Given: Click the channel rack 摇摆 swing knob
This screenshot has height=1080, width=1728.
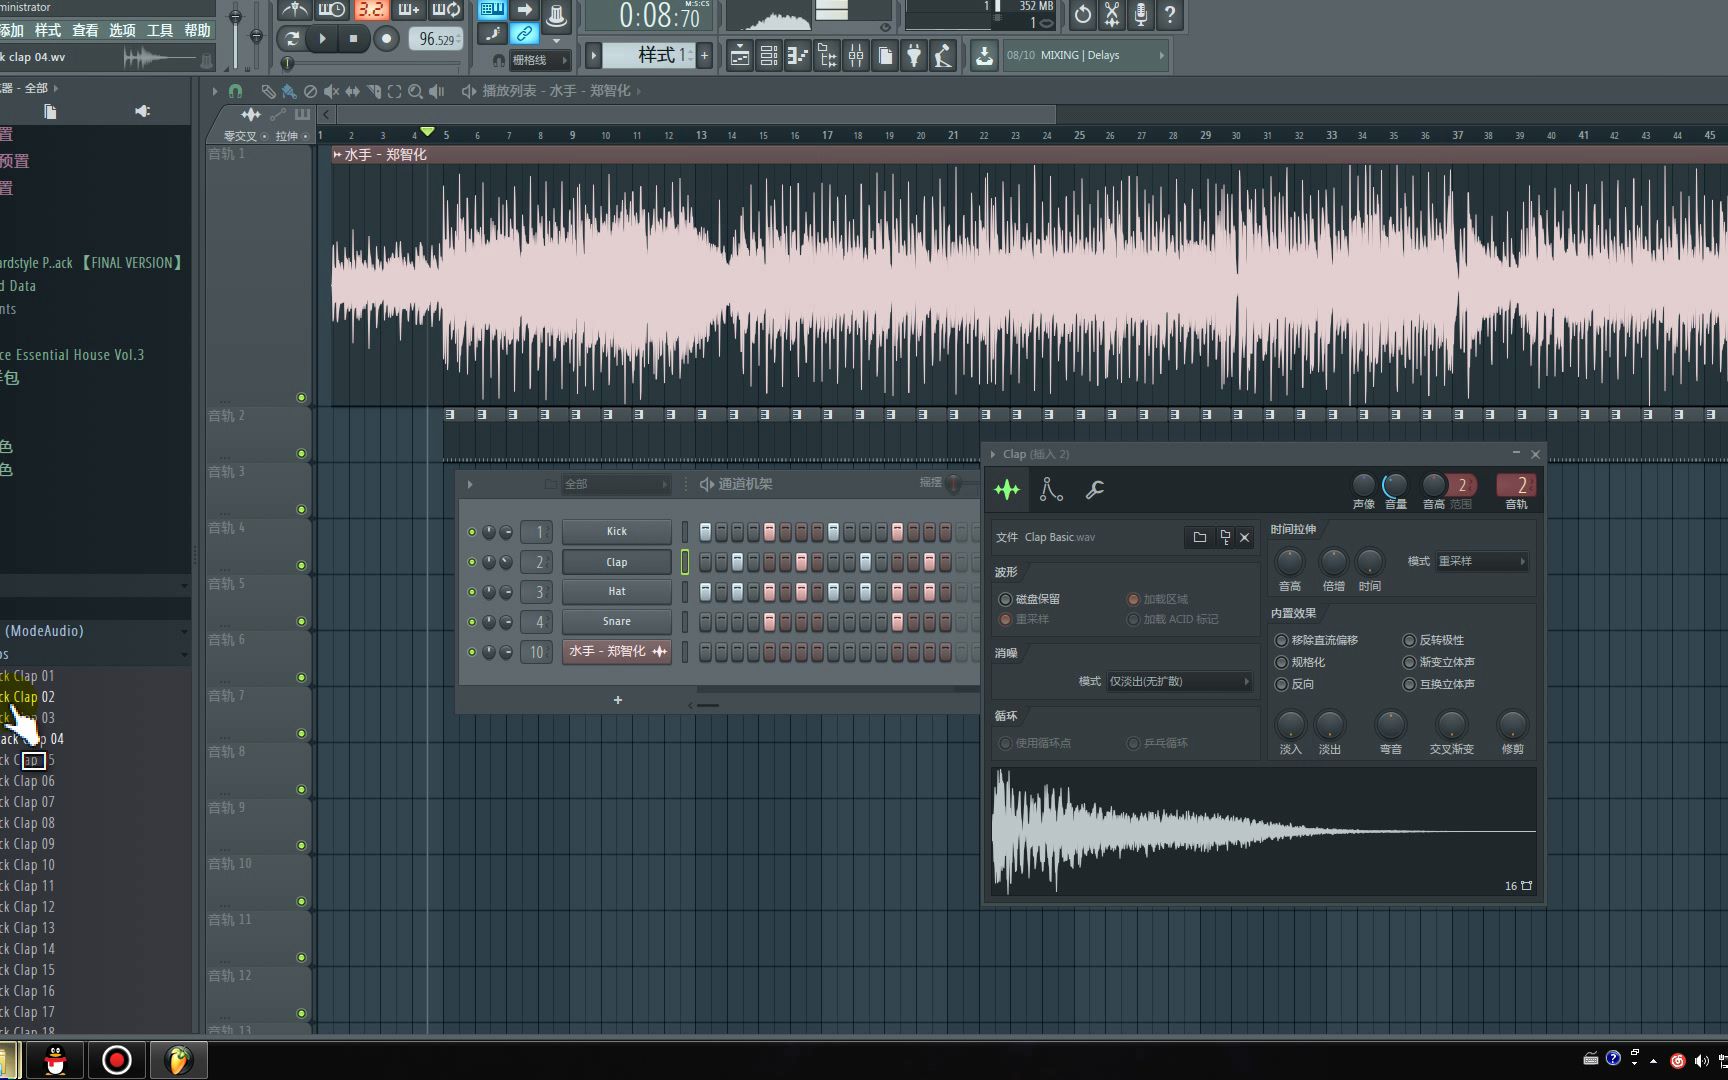Looking at the screenshot, I should 954,484.
